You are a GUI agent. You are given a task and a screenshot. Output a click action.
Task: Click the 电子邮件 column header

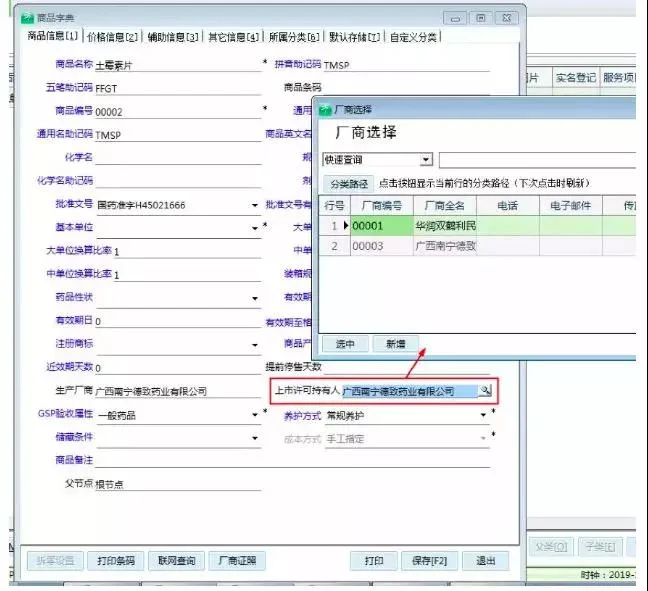point(571,205)
